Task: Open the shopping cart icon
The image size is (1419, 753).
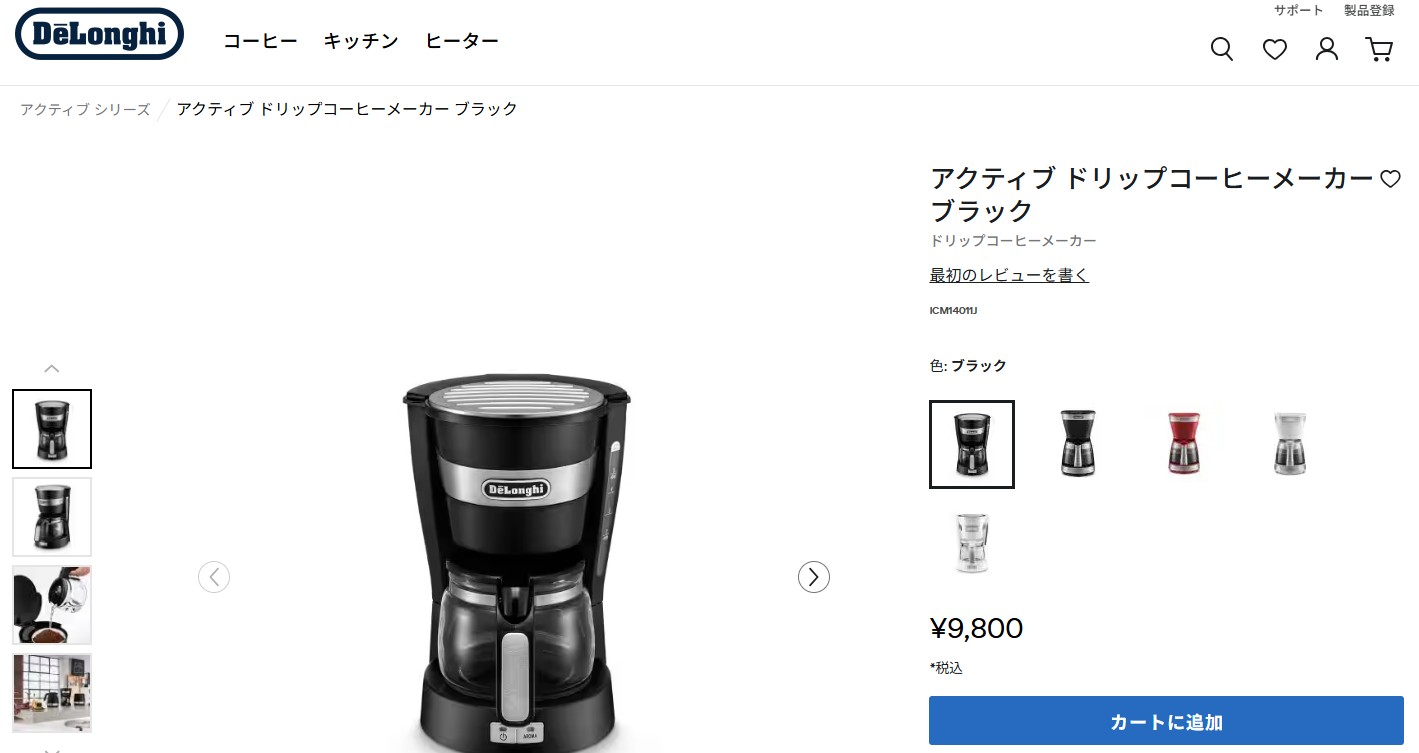Action: point(1380,49)
